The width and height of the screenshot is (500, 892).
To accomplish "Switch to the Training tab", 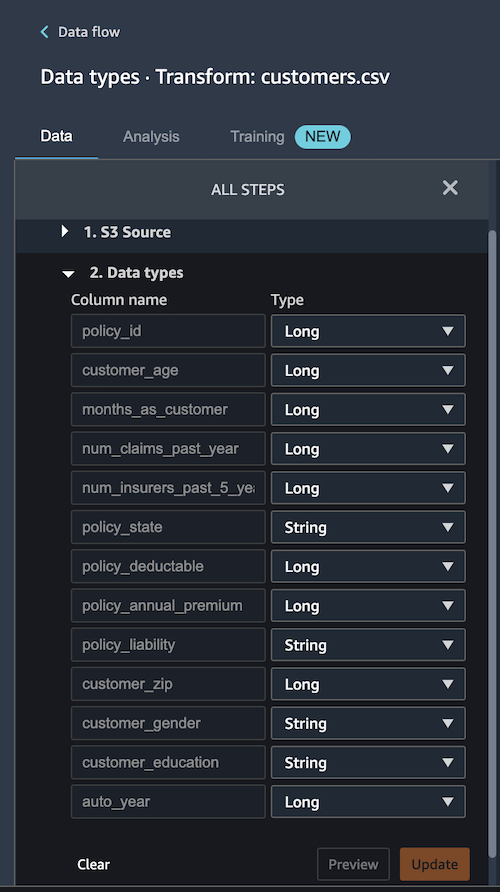I will 257,137.
